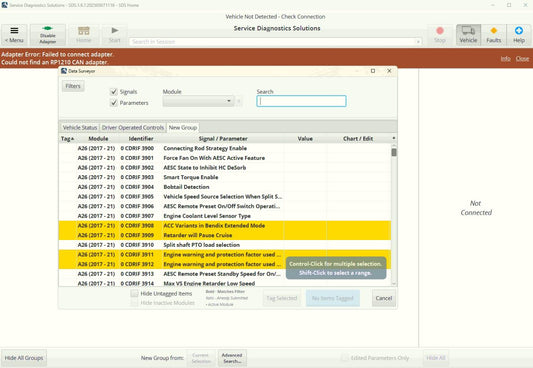
Task: Click the Value column header
Action: 305,139
